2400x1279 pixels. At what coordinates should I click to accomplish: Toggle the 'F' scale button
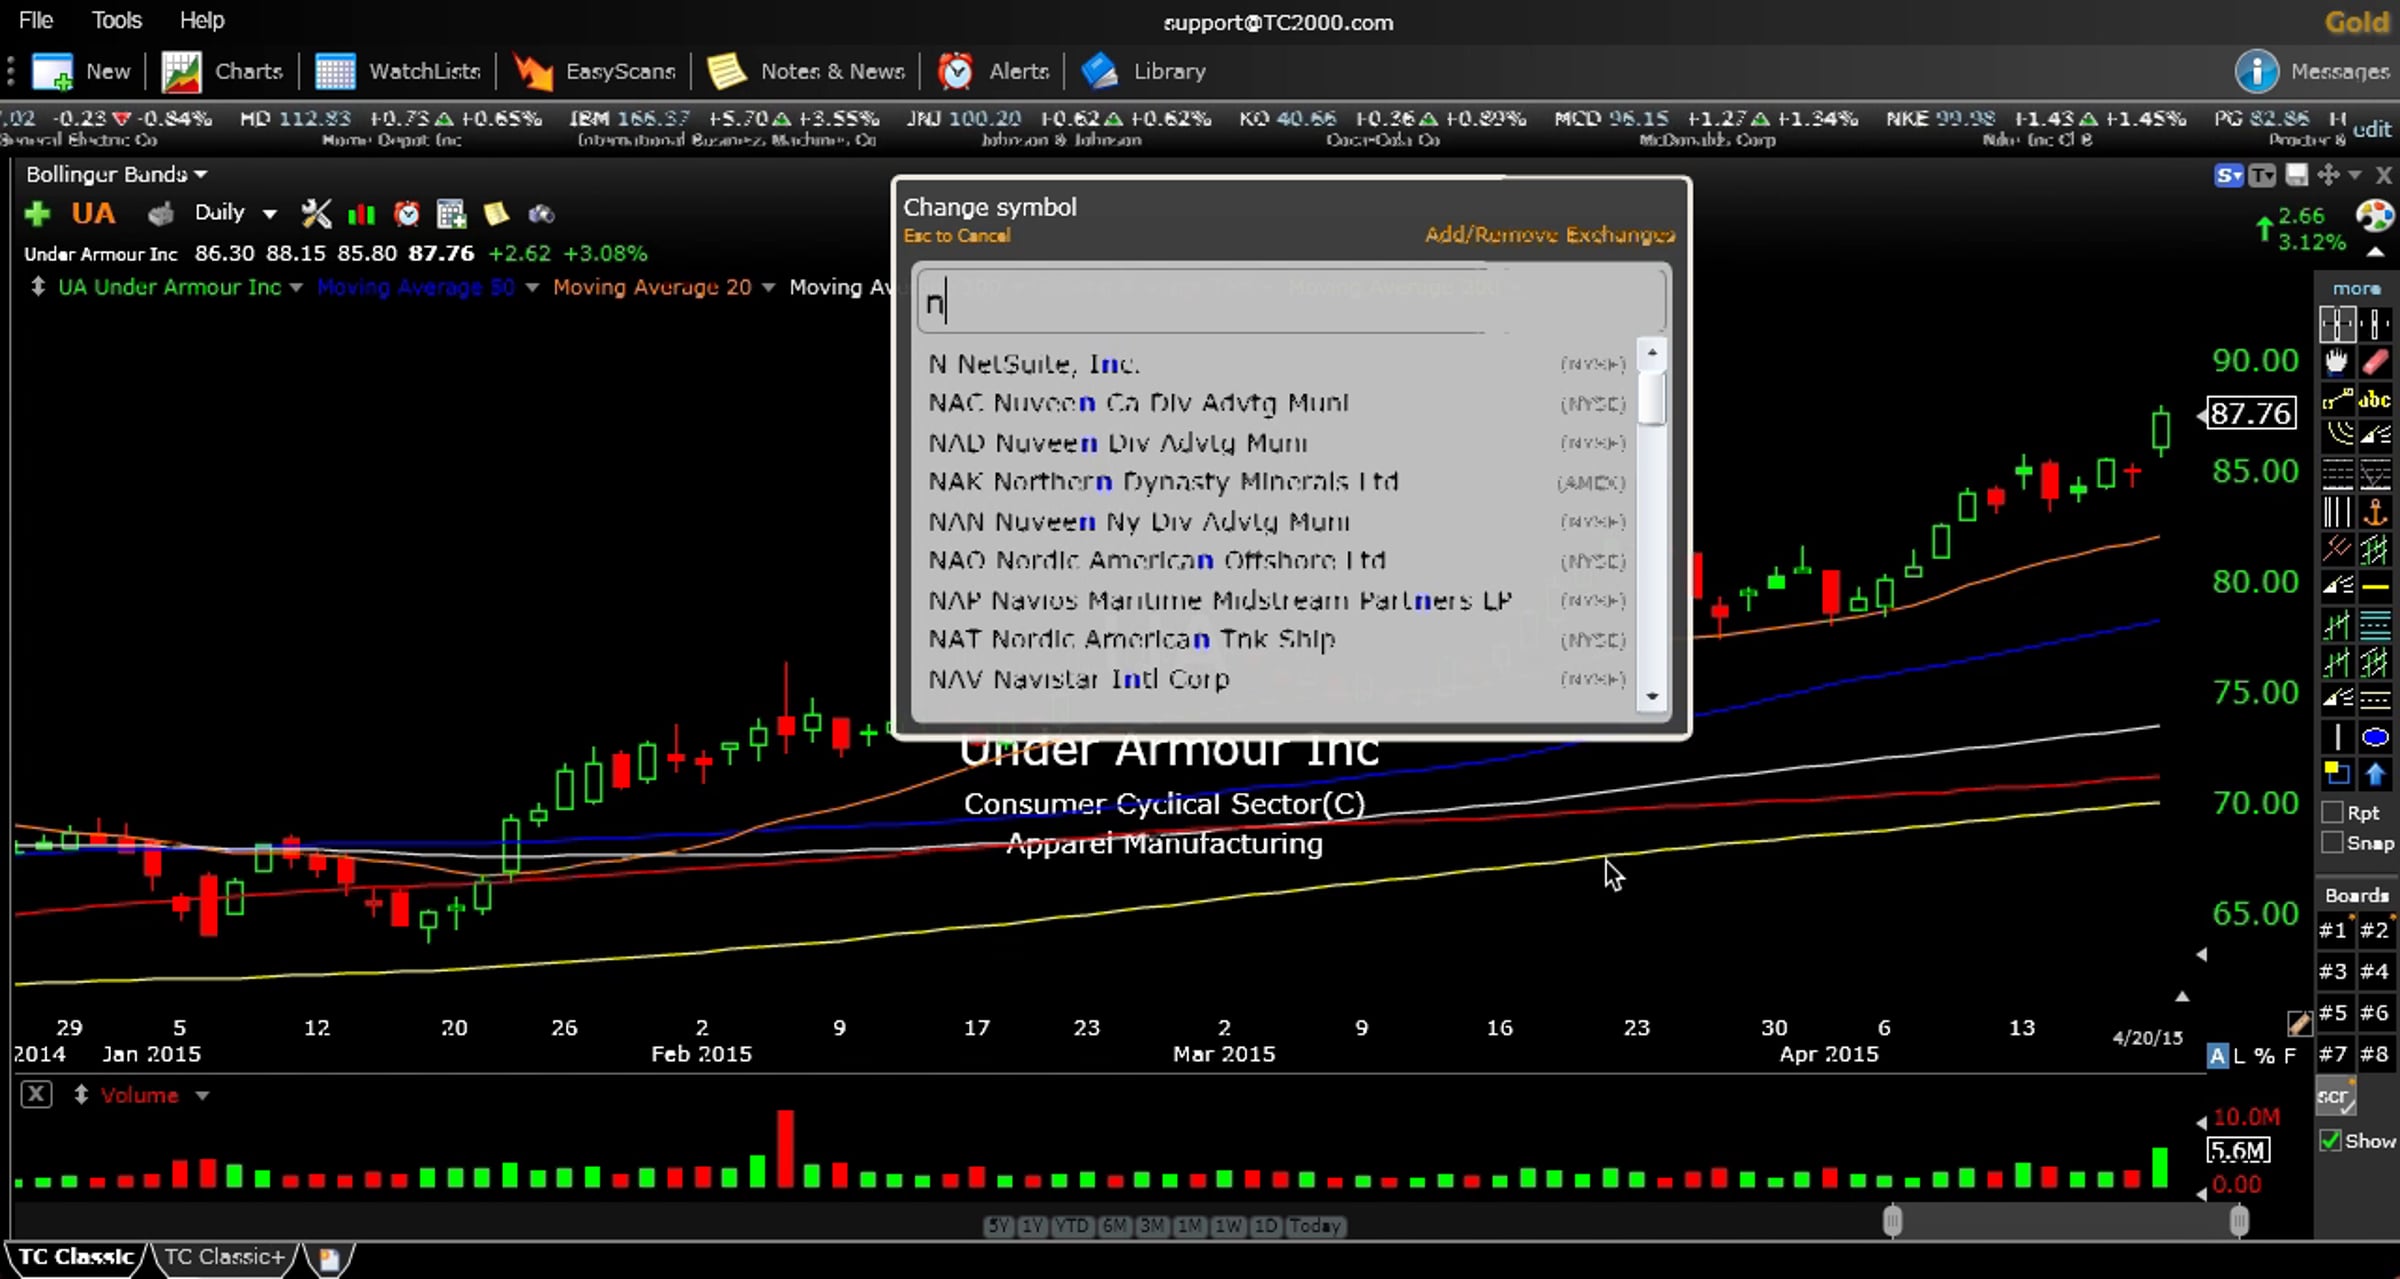pyautogui.click(x=2289, y=1055)
